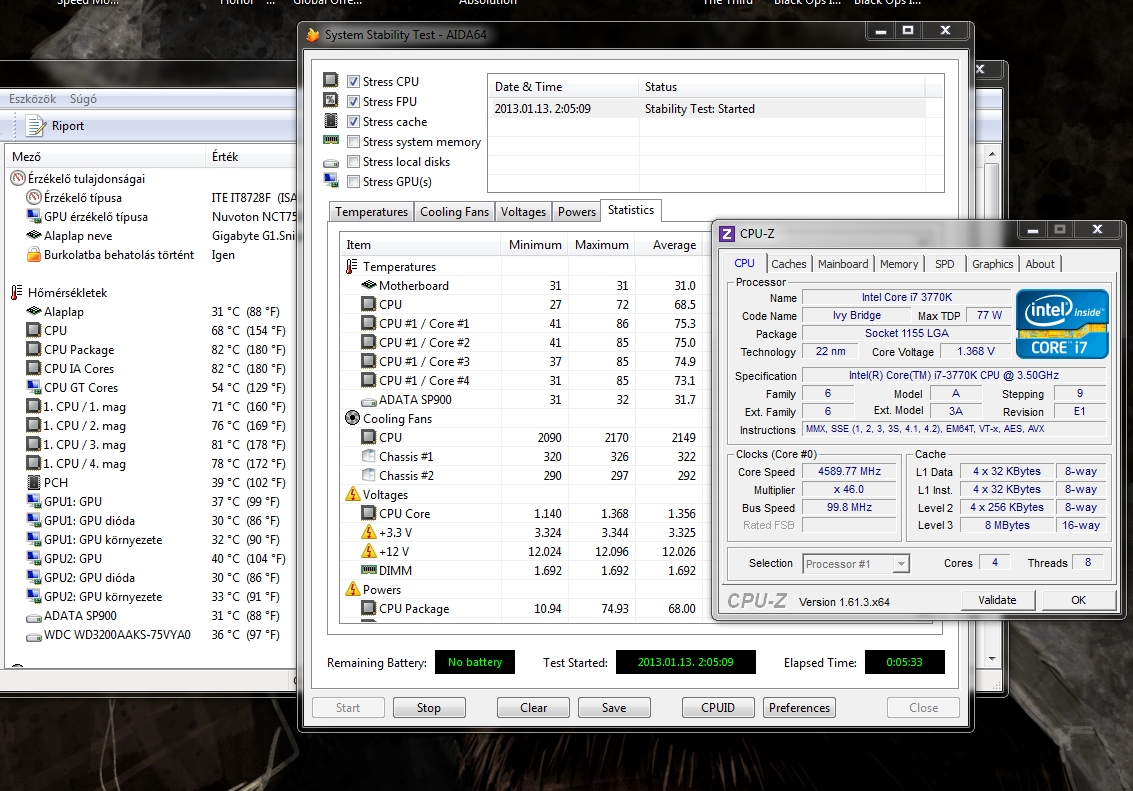Click the PCH chip icon
Image resolution: width=1133 pixels, height=791 pixels.
pos(33,482)
